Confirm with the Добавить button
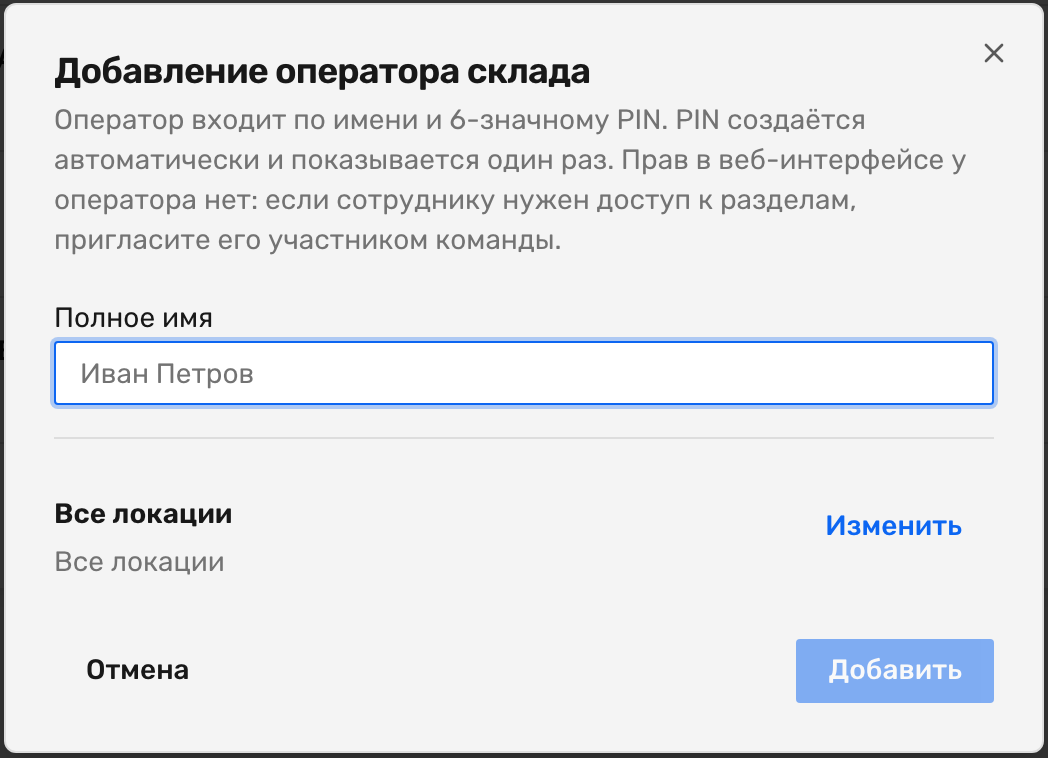The width and height of the screenshot is (1048, 758). [894, 670]
